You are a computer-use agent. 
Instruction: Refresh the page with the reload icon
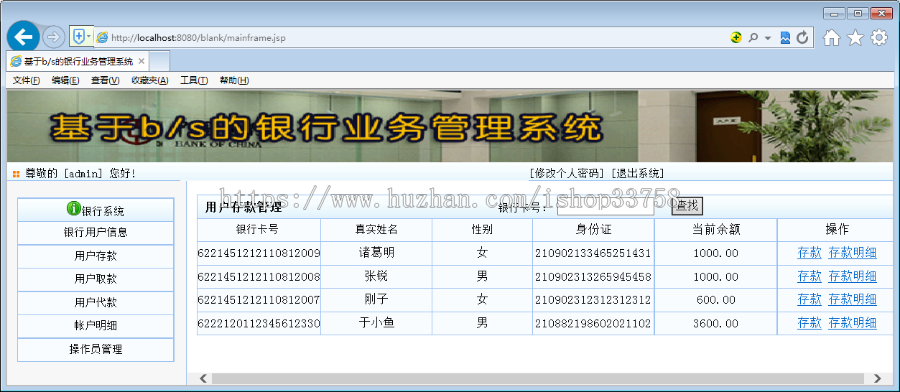click(x=802, y=38)
